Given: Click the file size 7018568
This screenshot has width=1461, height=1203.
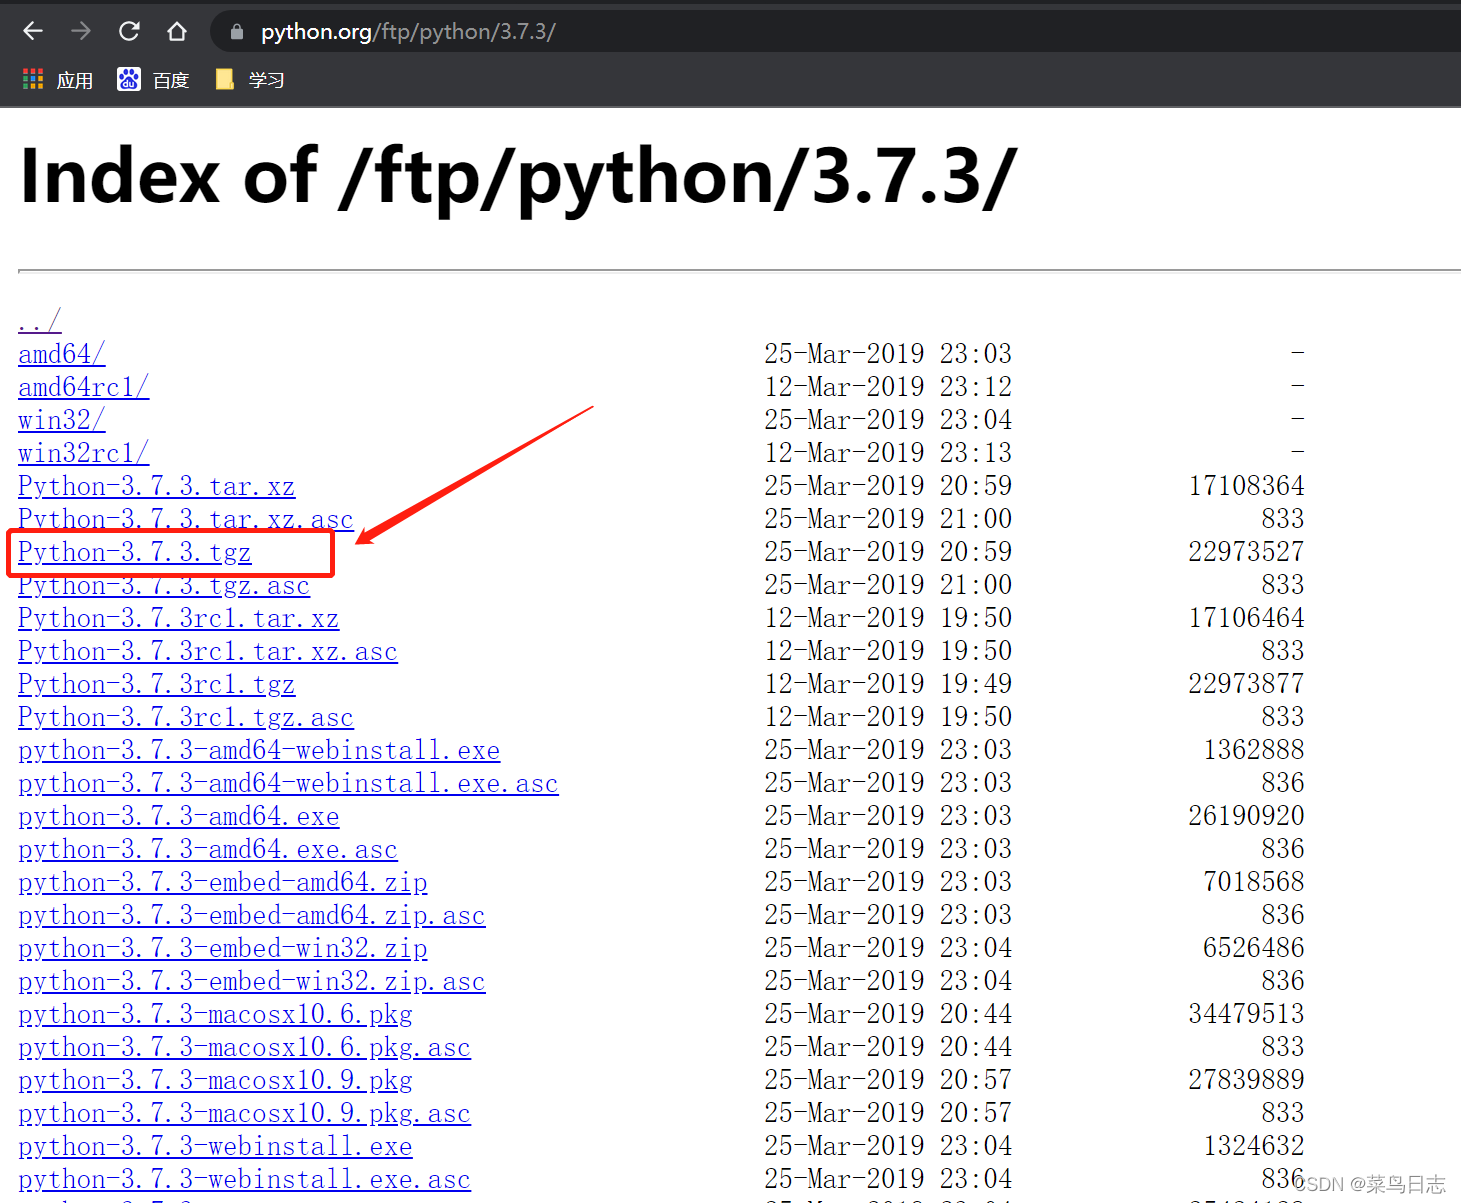Looking at the screenshot, I should point(1254,882).
